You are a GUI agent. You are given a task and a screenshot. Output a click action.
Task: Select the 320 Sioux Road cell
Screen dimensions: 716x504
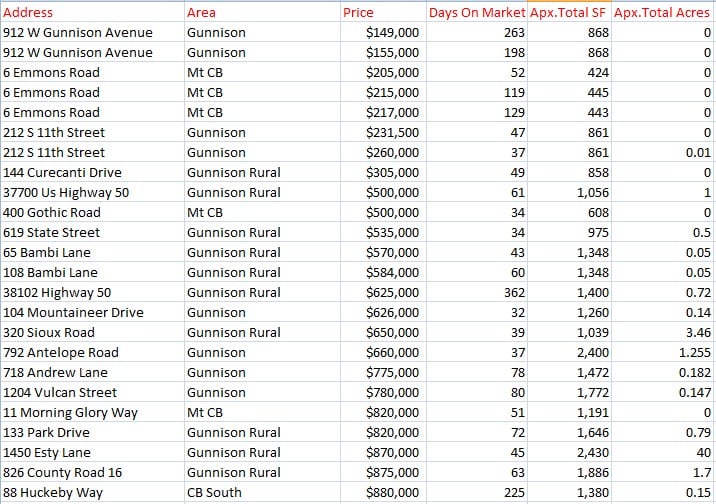(92, 332)
